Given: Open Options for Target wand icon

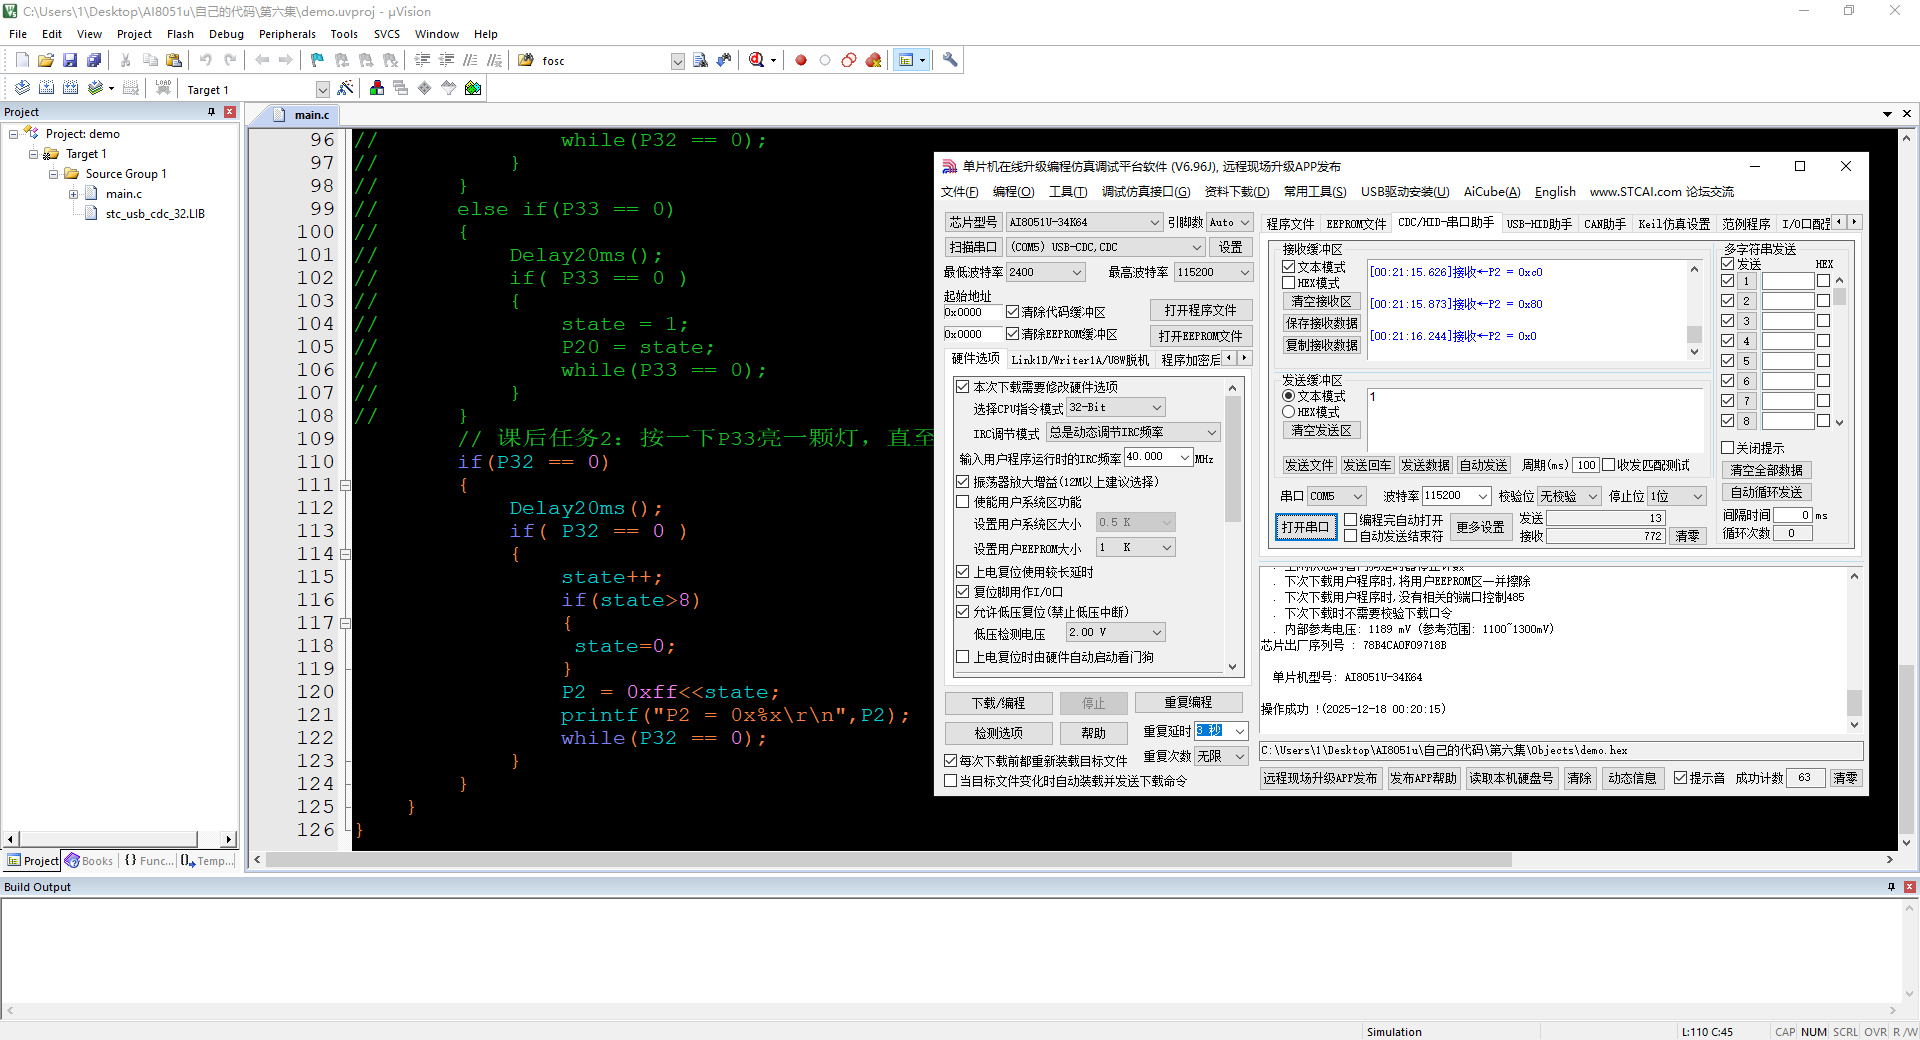Looking at the screenshot, I should click(x=346, y=89).
